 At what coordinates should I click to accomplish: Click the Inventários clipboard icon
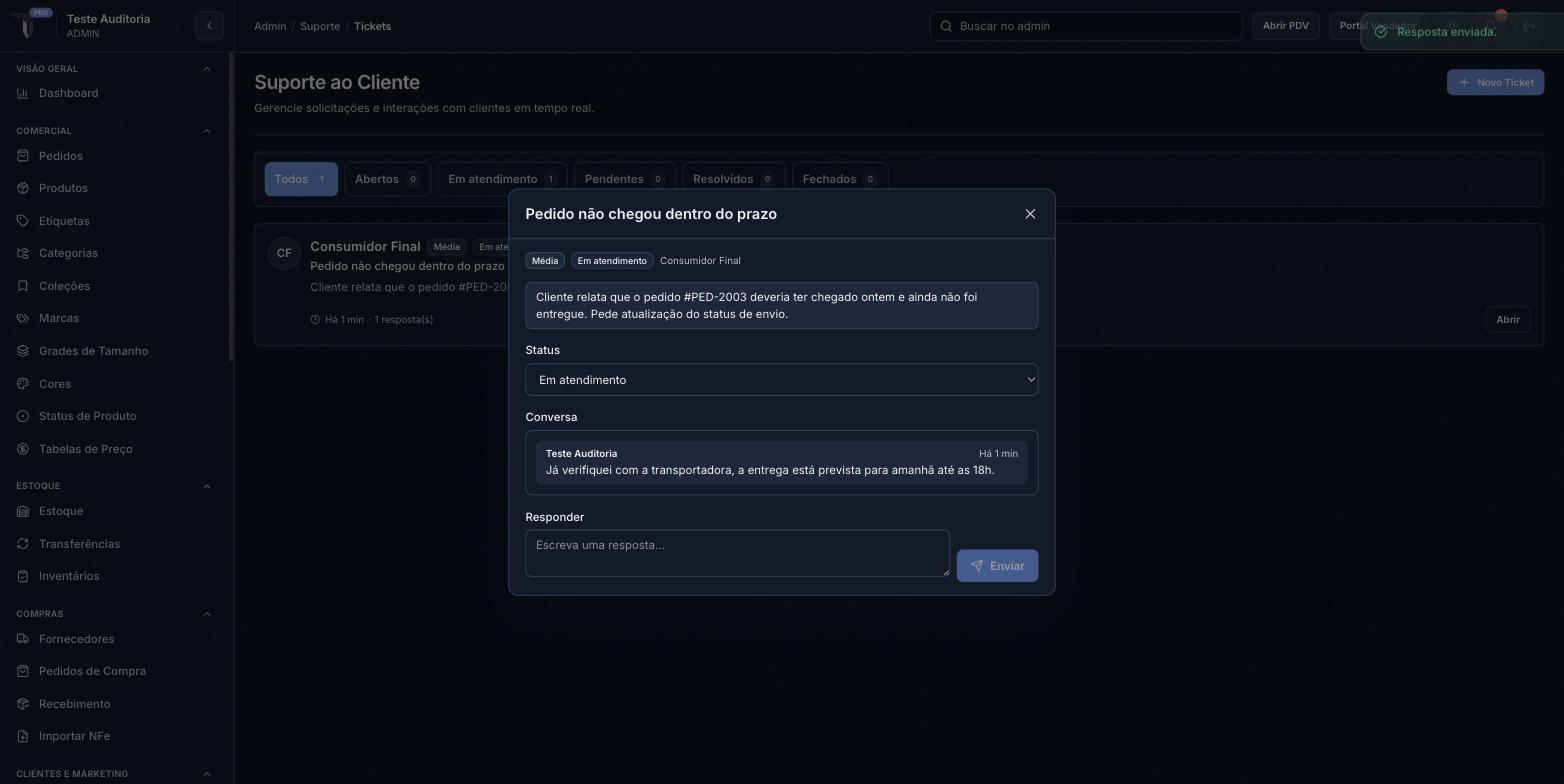[x=23, y=576]
